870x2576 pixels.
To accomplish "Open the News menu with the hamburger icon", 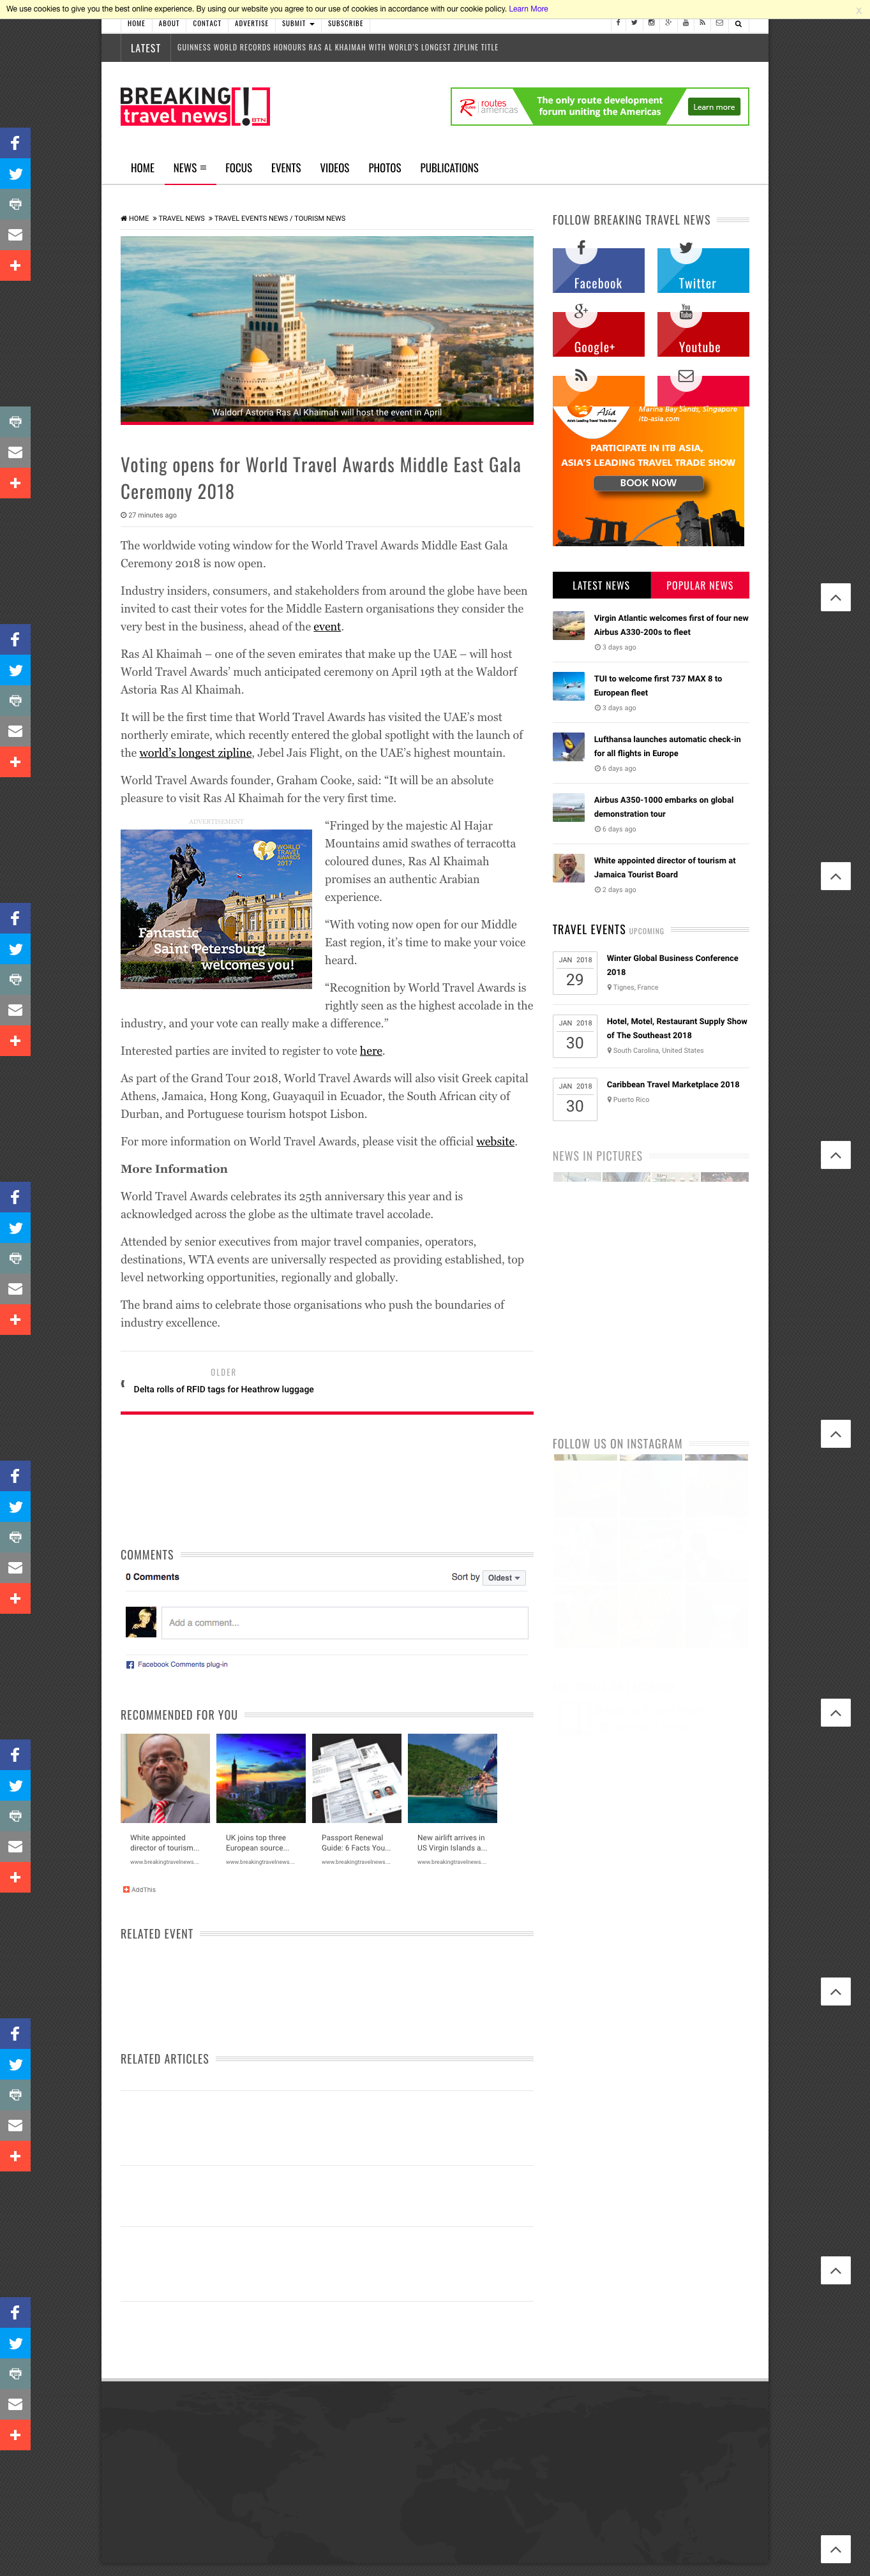I will point(190,168).
